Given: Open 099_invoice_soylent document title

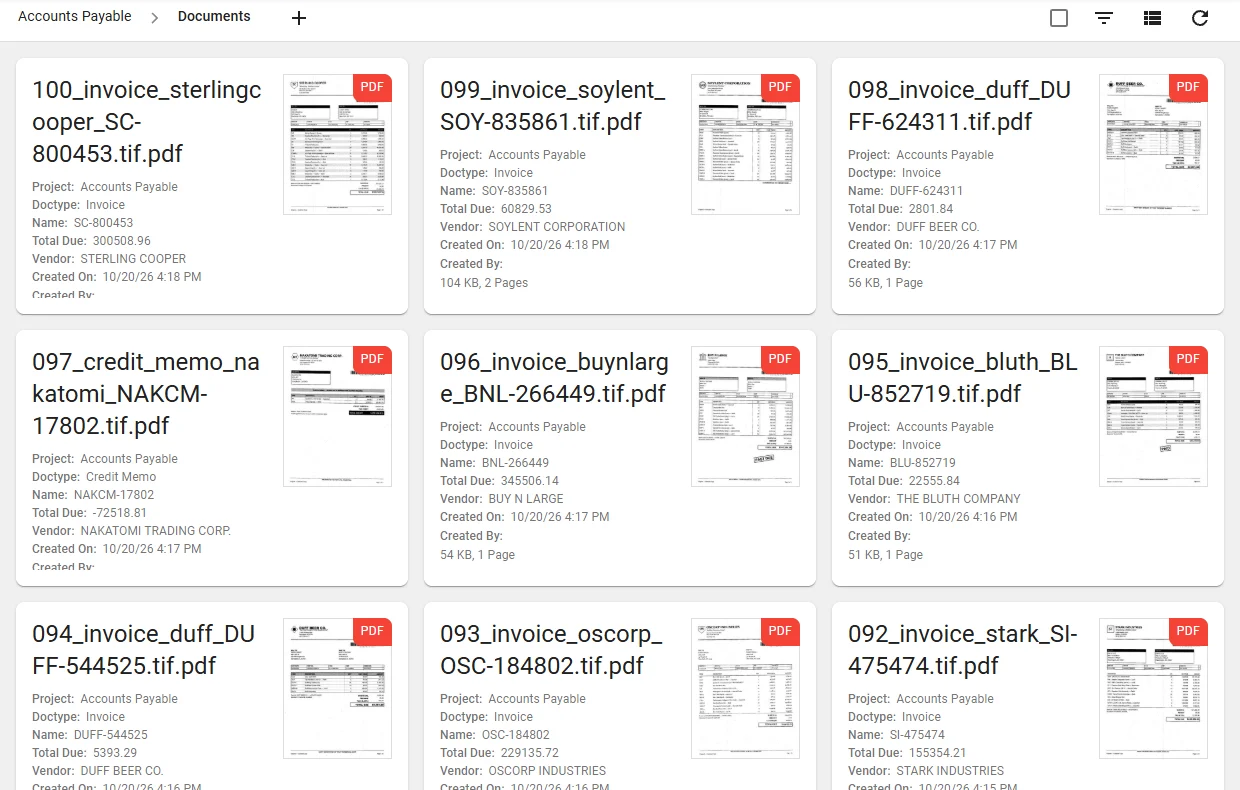Looking at the screenshot, I should (x=553, y=106).
